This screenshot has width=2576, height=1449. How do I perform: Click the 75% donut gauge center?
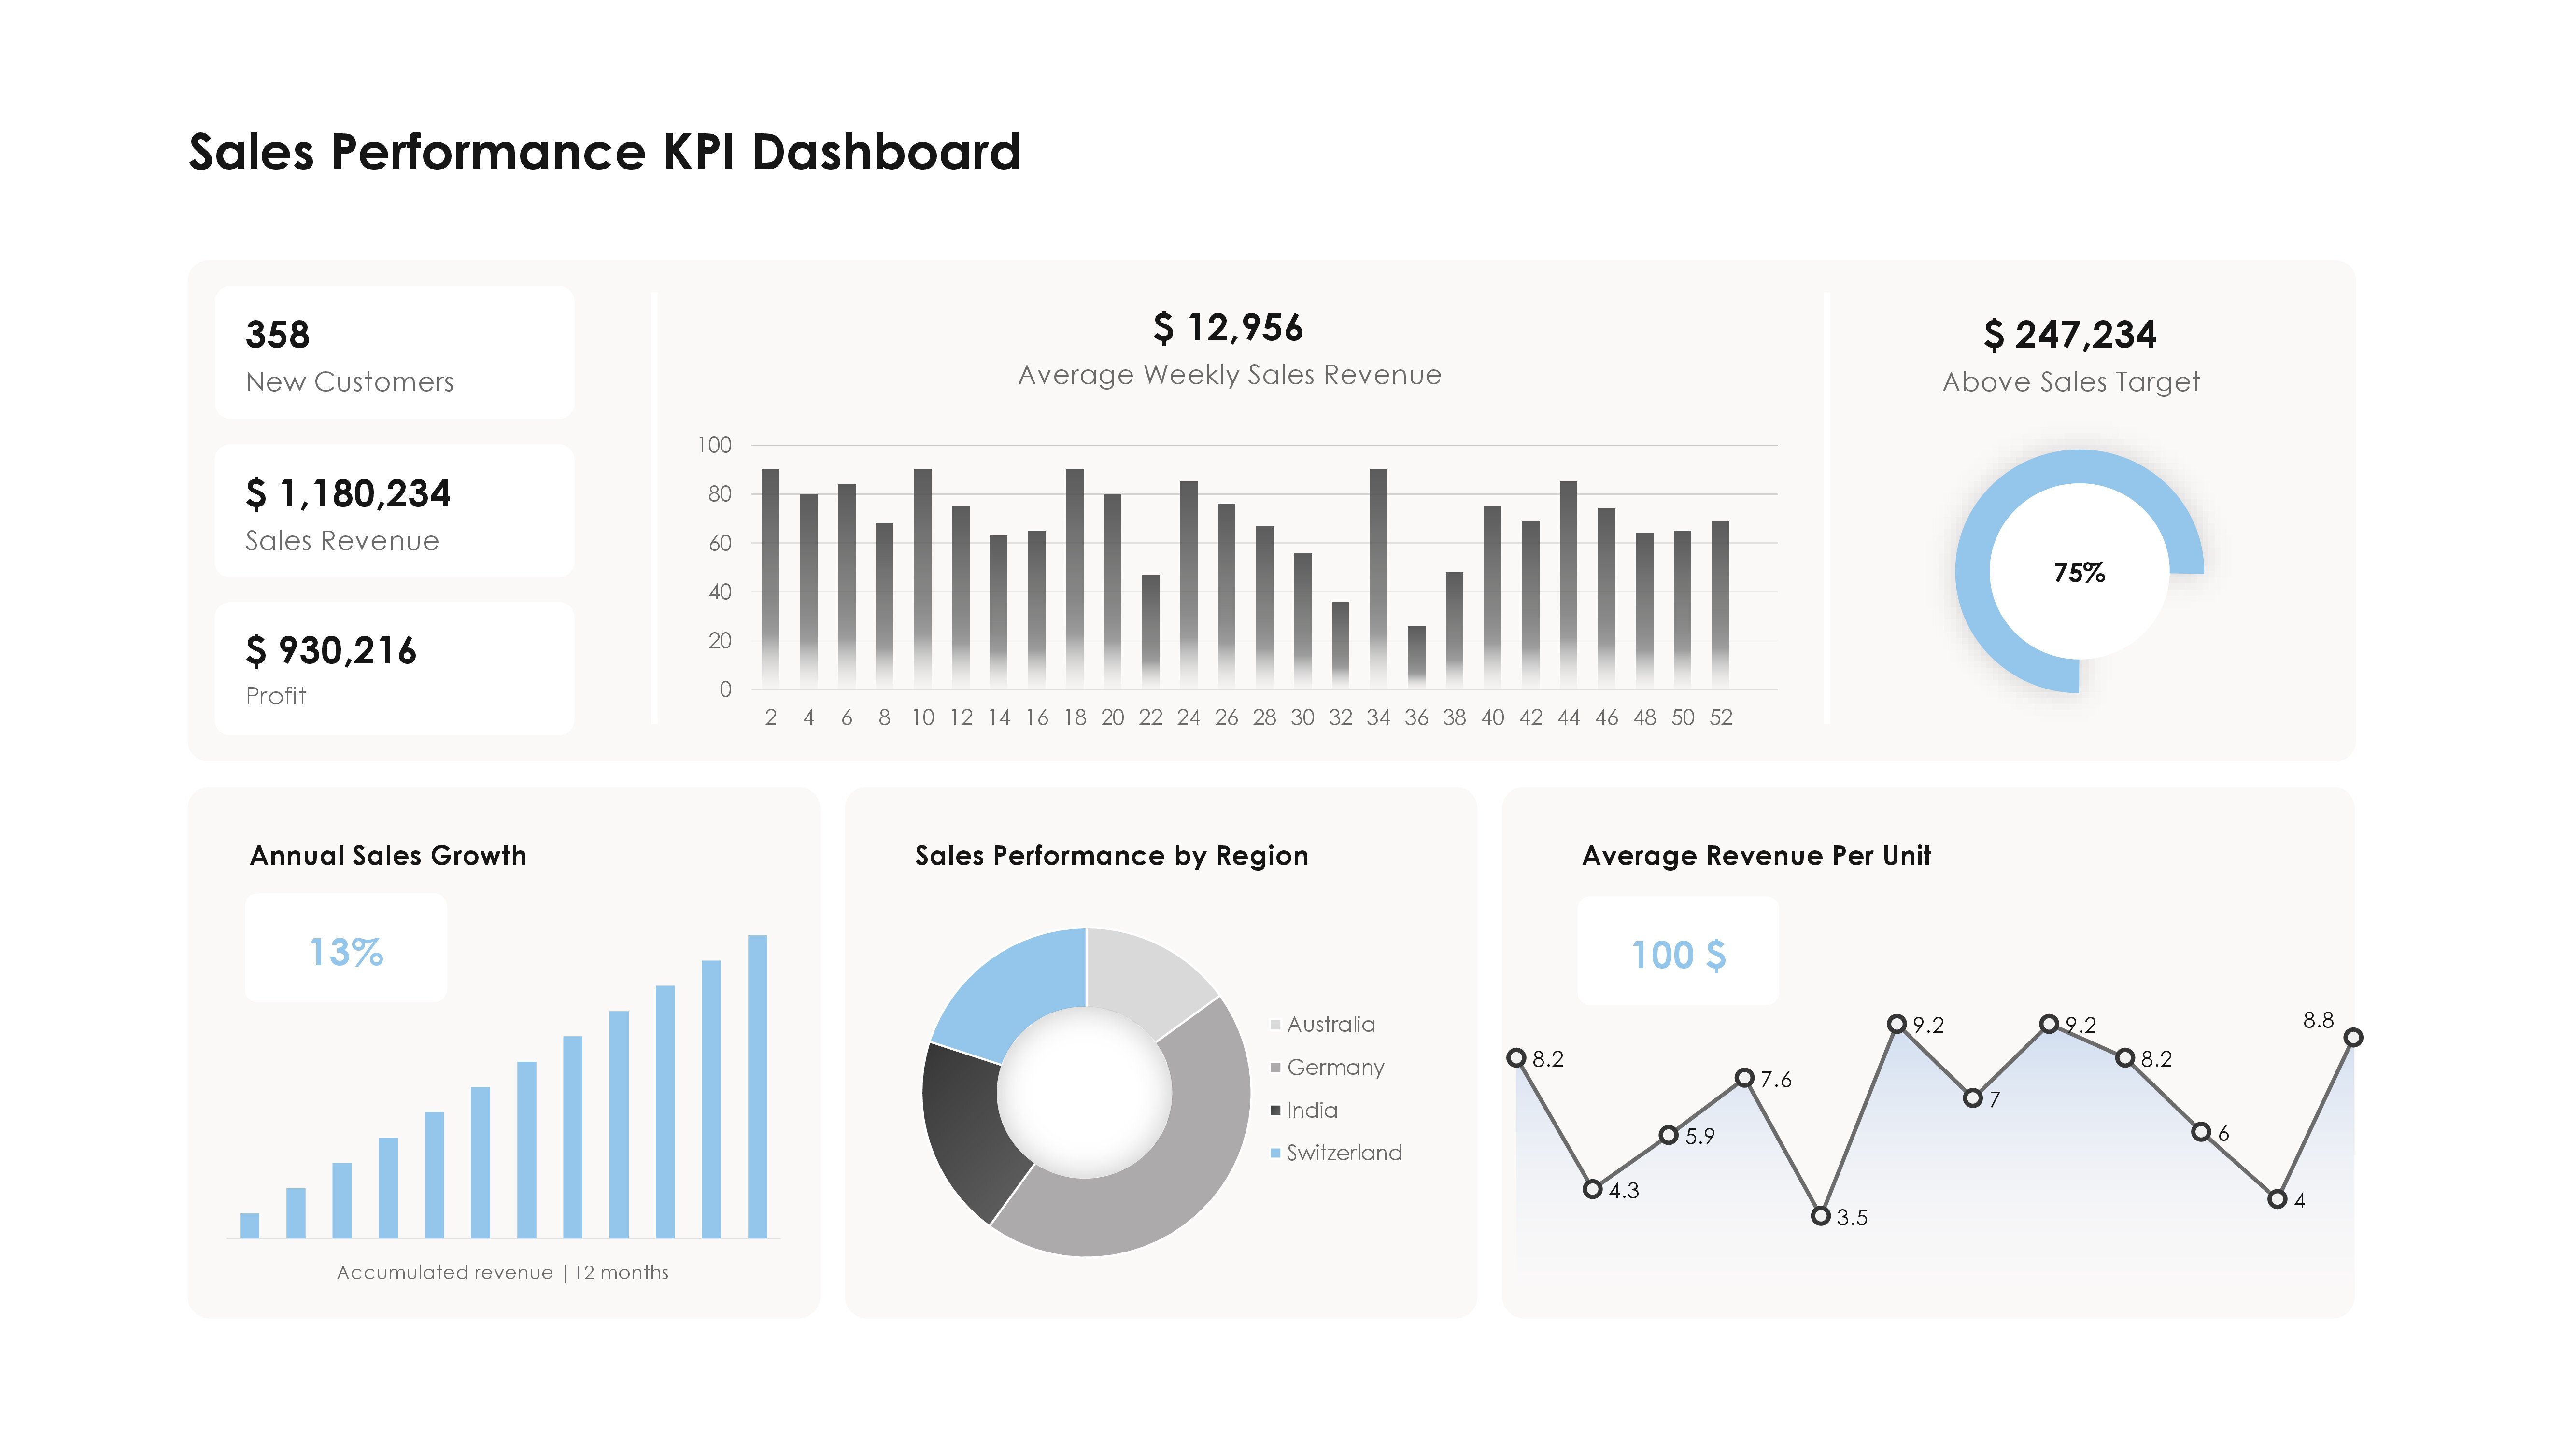(2079, 572)
